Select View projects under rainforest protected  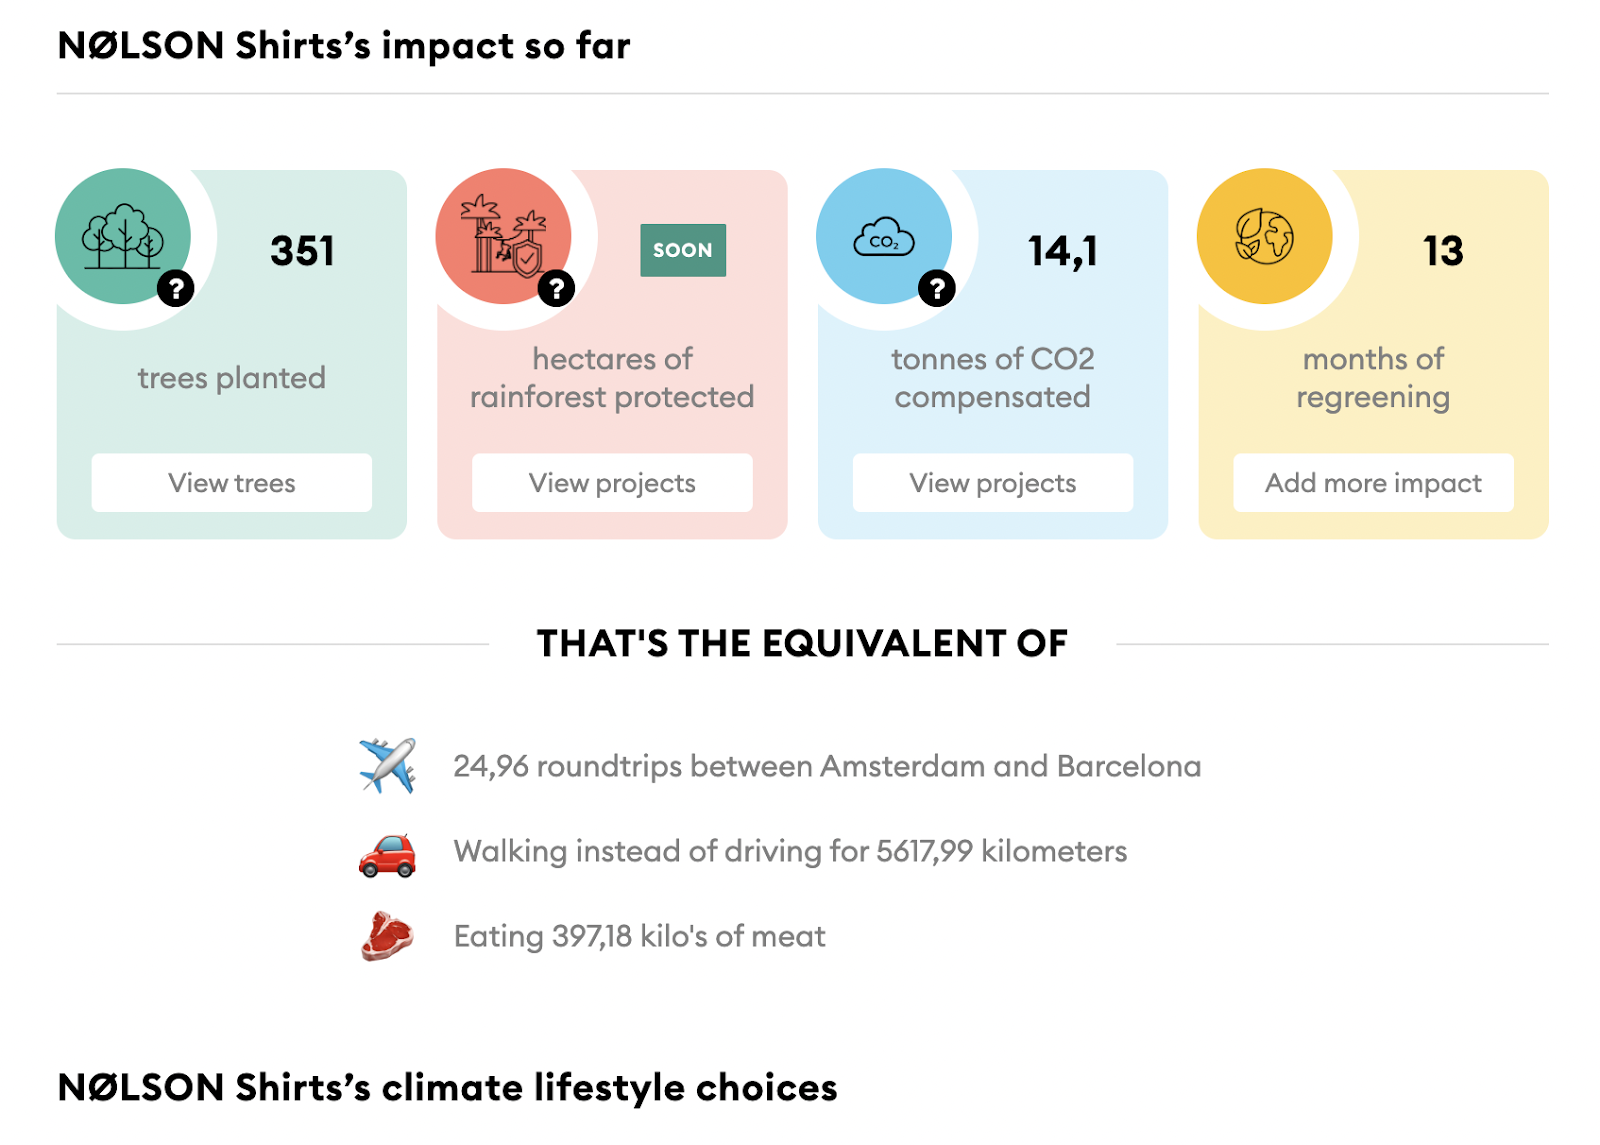coord(612,483)
